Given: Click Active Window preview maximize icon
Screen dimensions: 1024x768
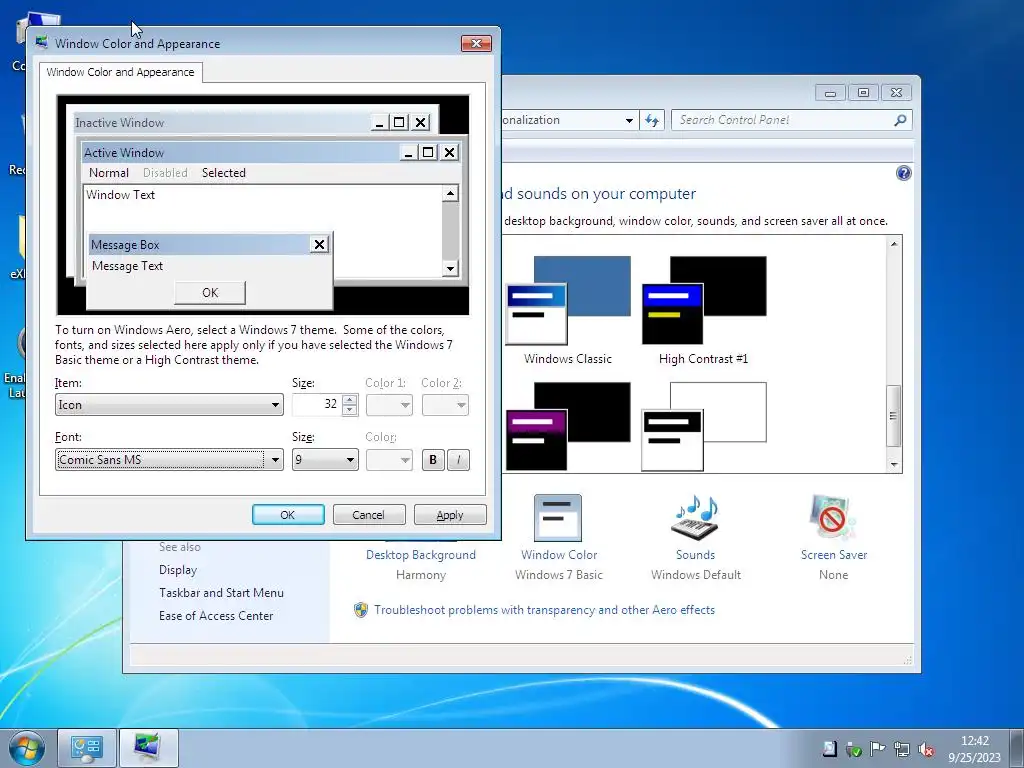Looking at the screenshot, I should (428, 152).
